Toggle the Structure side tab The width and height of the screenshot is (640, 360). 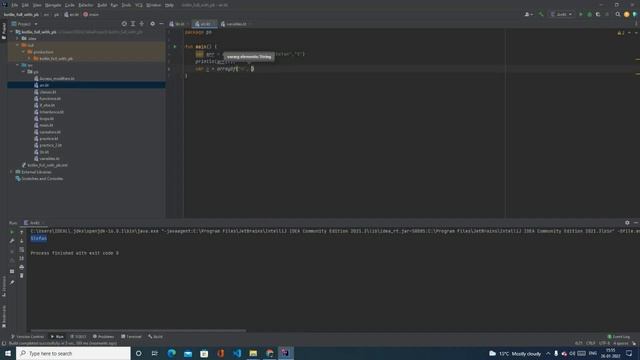(x=4, y=286)
